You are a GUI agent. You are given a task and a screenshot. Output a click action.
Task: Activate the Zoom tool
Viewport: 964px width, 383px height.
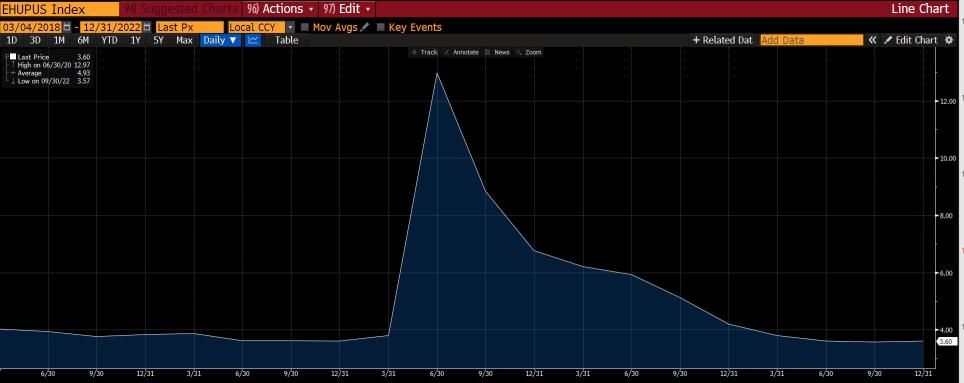pos(529,52)
